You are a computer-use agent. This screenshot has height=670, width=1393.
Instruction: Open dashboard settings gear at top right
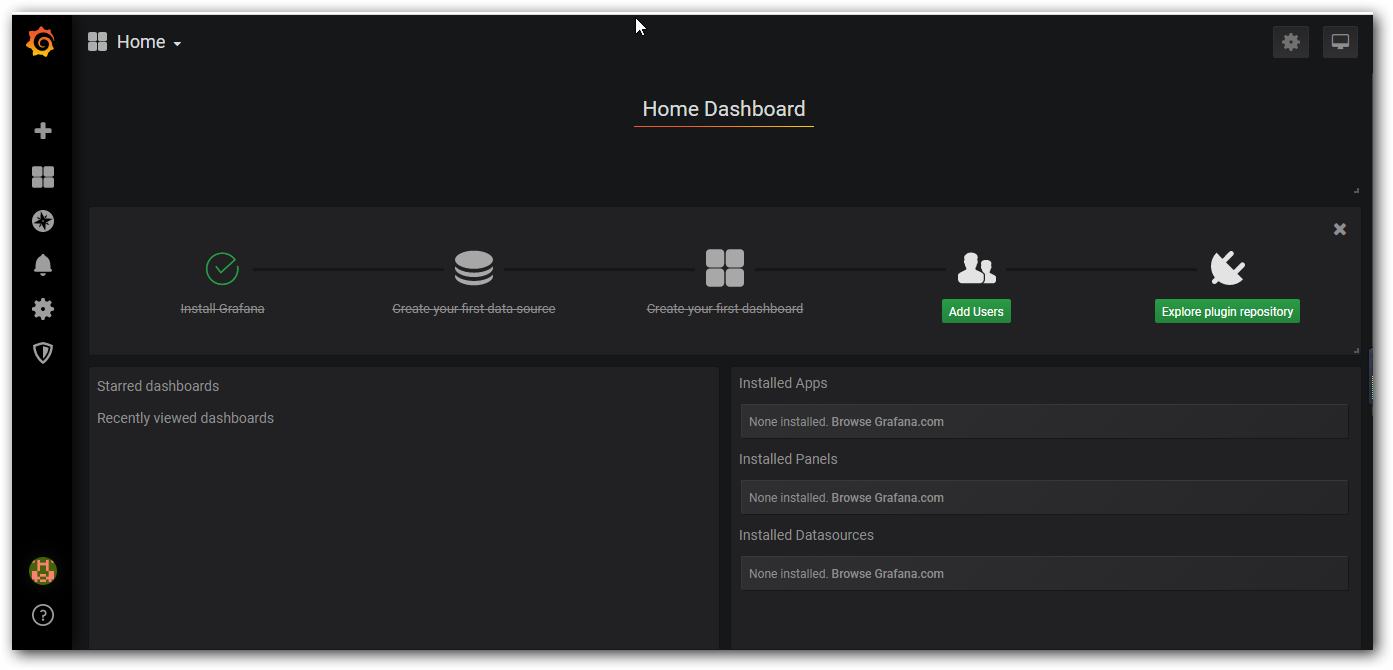point(1290,42)
